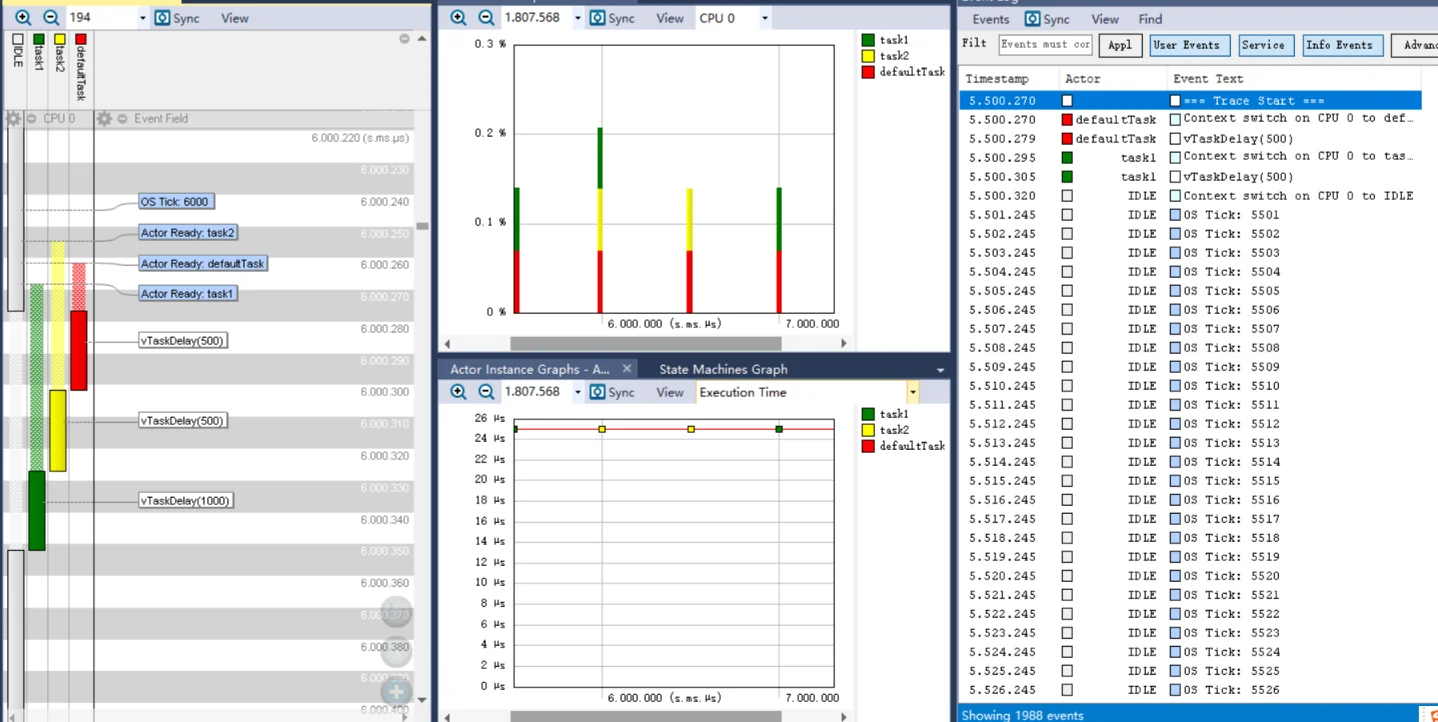Zoom out in the trace timeline view
This screenshot has width=1438, height=722.
coord(51,18)
